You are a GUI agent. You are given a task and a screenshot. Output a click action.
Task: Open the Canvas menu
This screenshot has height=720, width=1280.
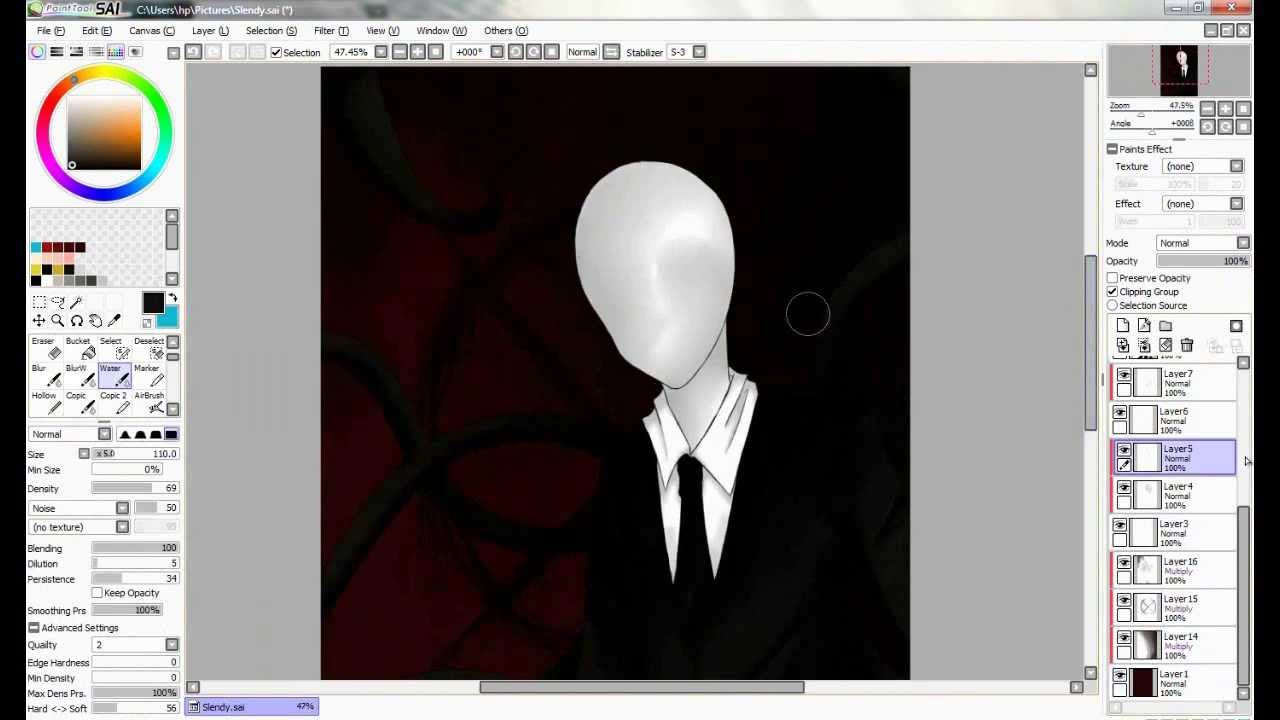coord(152,30)
